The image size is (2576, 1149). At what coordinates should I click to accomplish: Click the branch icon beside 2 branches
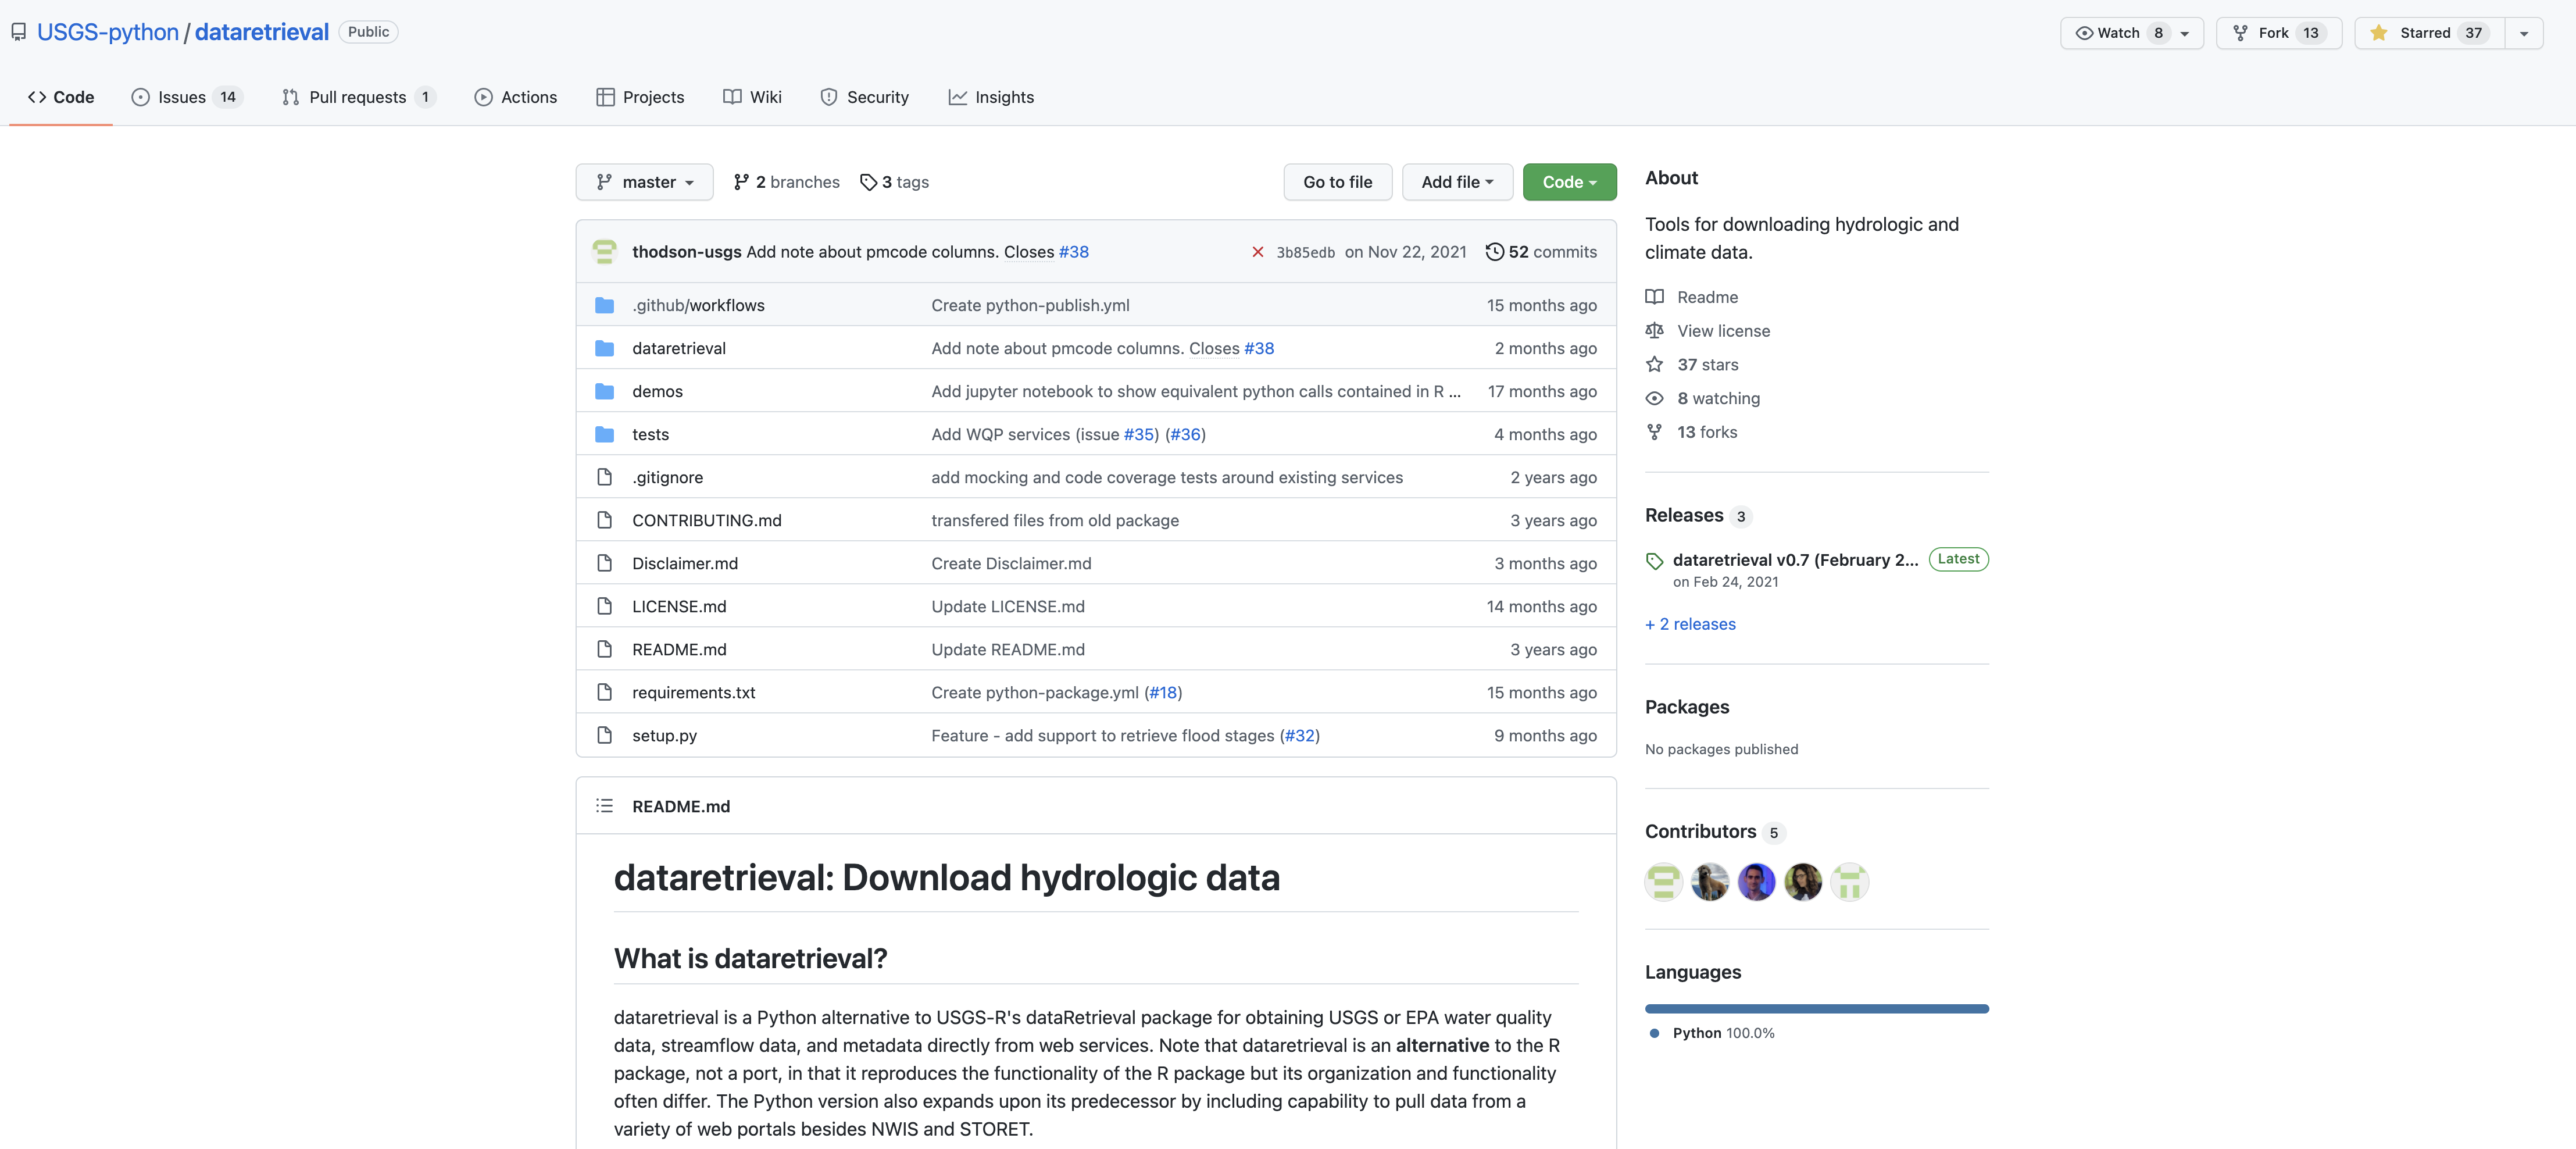(741, 182)
